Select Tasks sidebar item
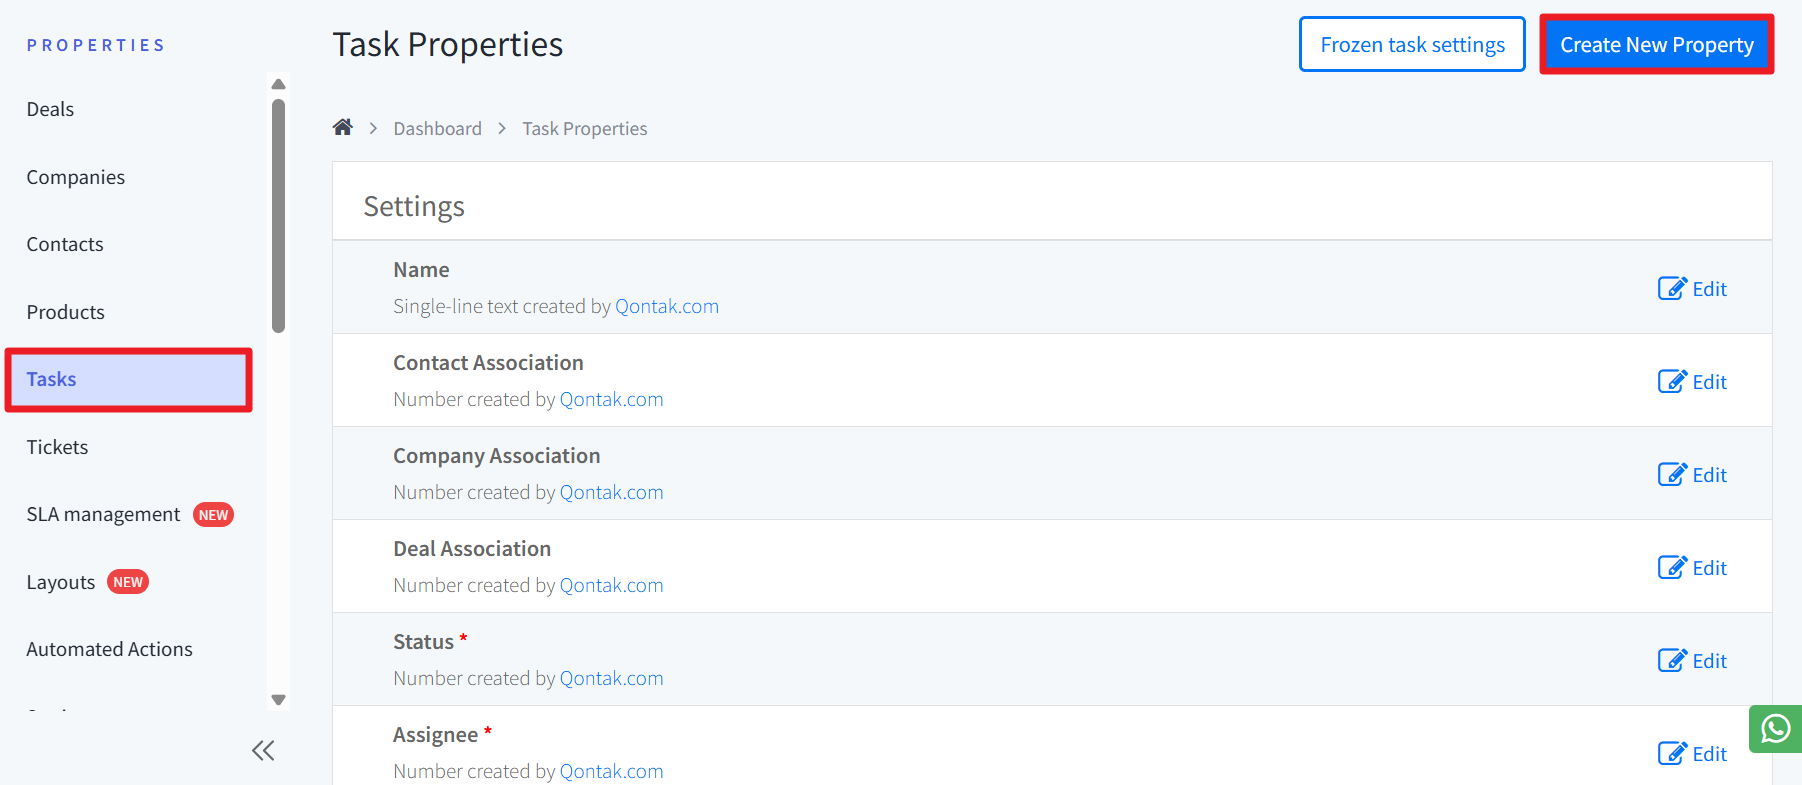 pos(128,380)
